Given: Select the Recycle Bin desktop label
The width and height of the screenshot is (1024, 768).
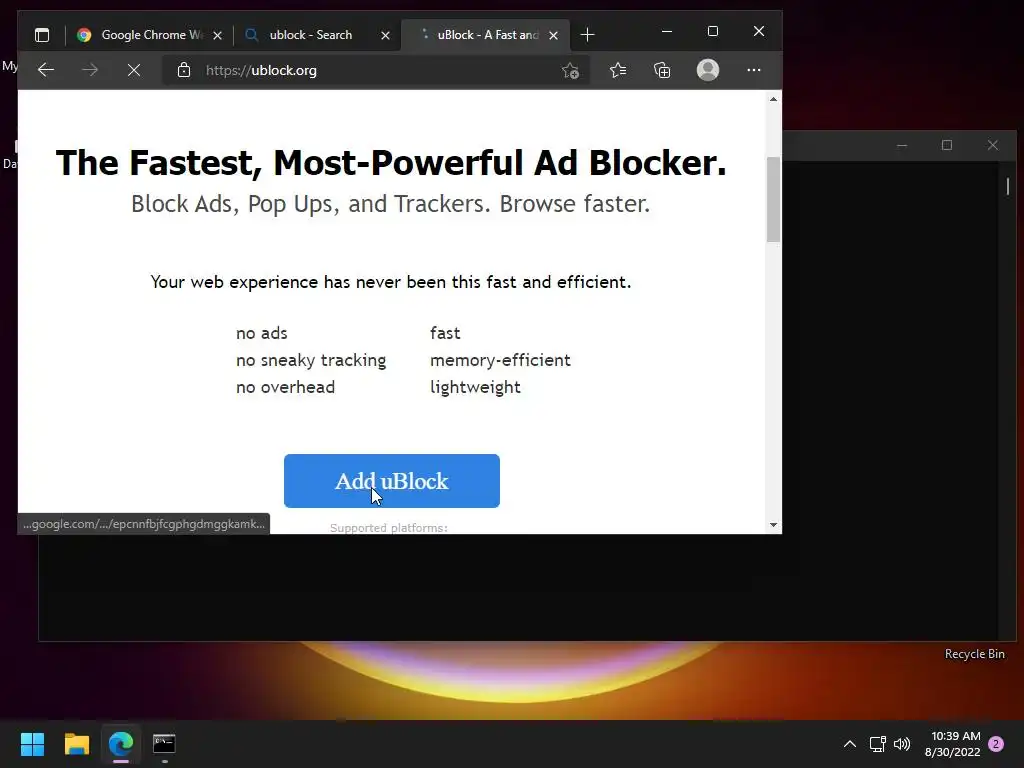Looking at the screenshot, I should [974, 654].
